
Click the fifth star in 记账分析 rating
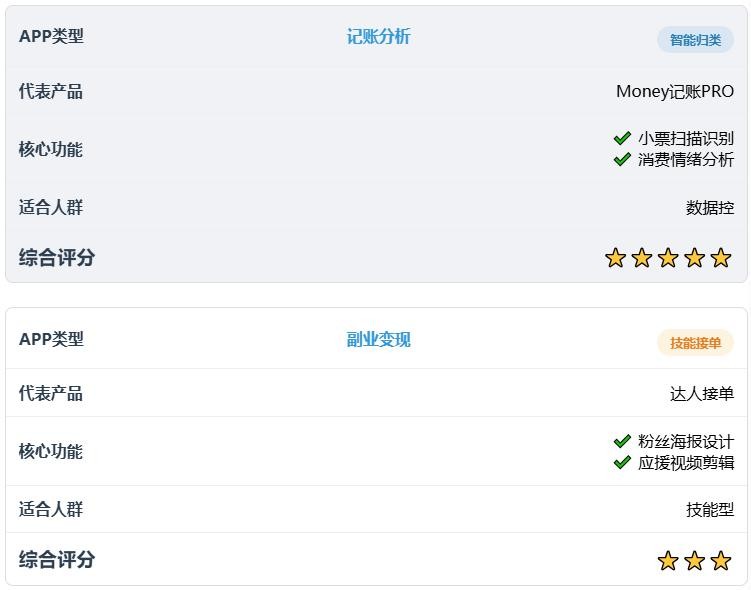[721, 258]
